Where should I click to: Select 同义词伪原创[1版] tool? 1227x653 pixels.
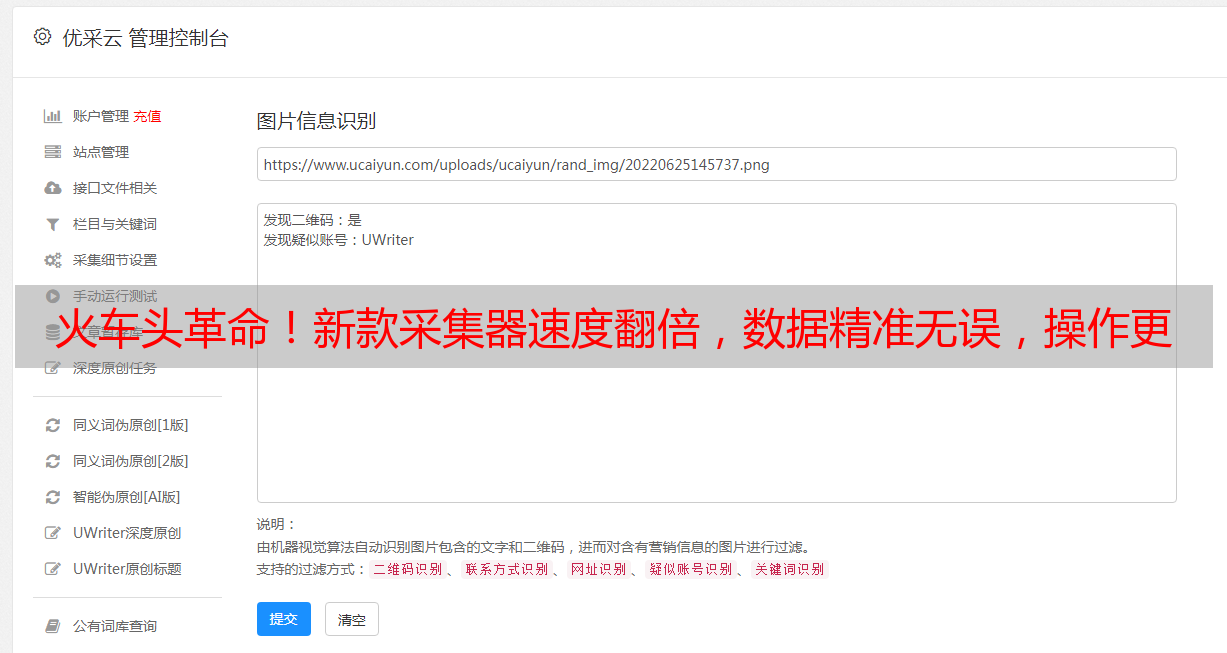(x=131, y=425)
